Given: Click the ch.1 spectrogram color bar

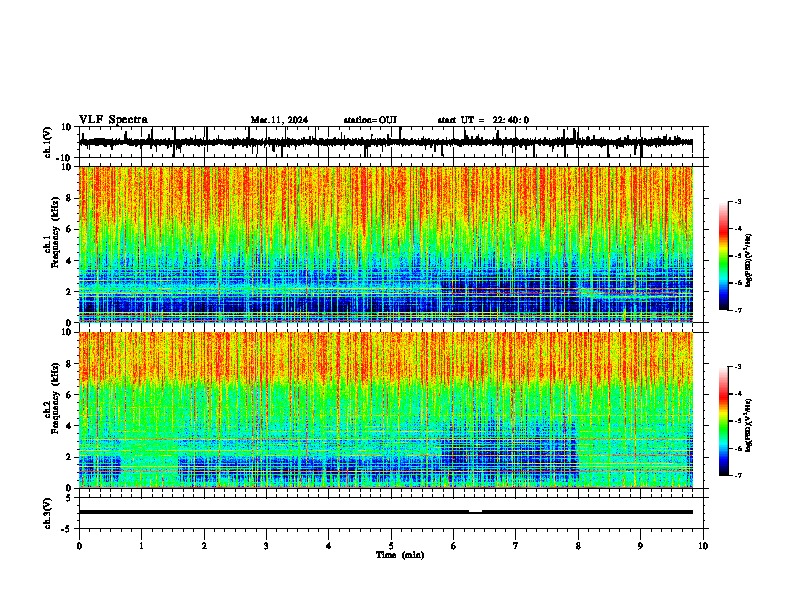Looking at the screenshot, I should coord(724,256).
